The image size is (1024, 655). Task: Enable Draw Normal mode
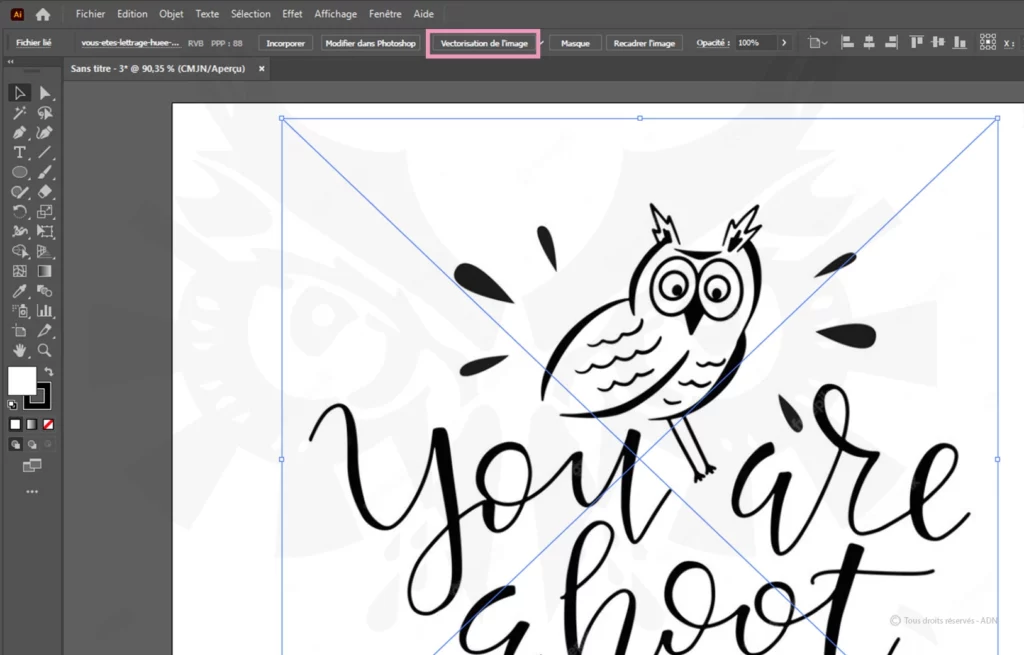(x=15, y=445)
